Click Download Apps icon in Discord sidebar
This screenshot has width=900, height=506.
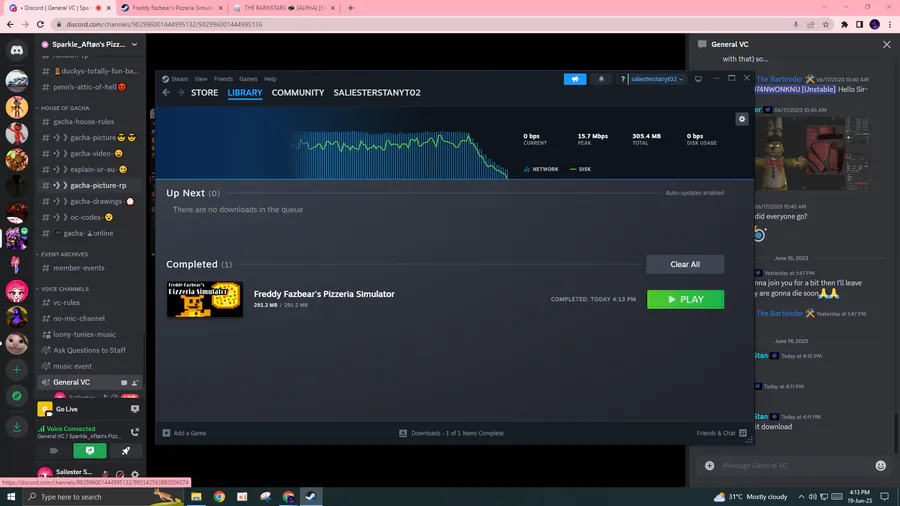[17, 427]
